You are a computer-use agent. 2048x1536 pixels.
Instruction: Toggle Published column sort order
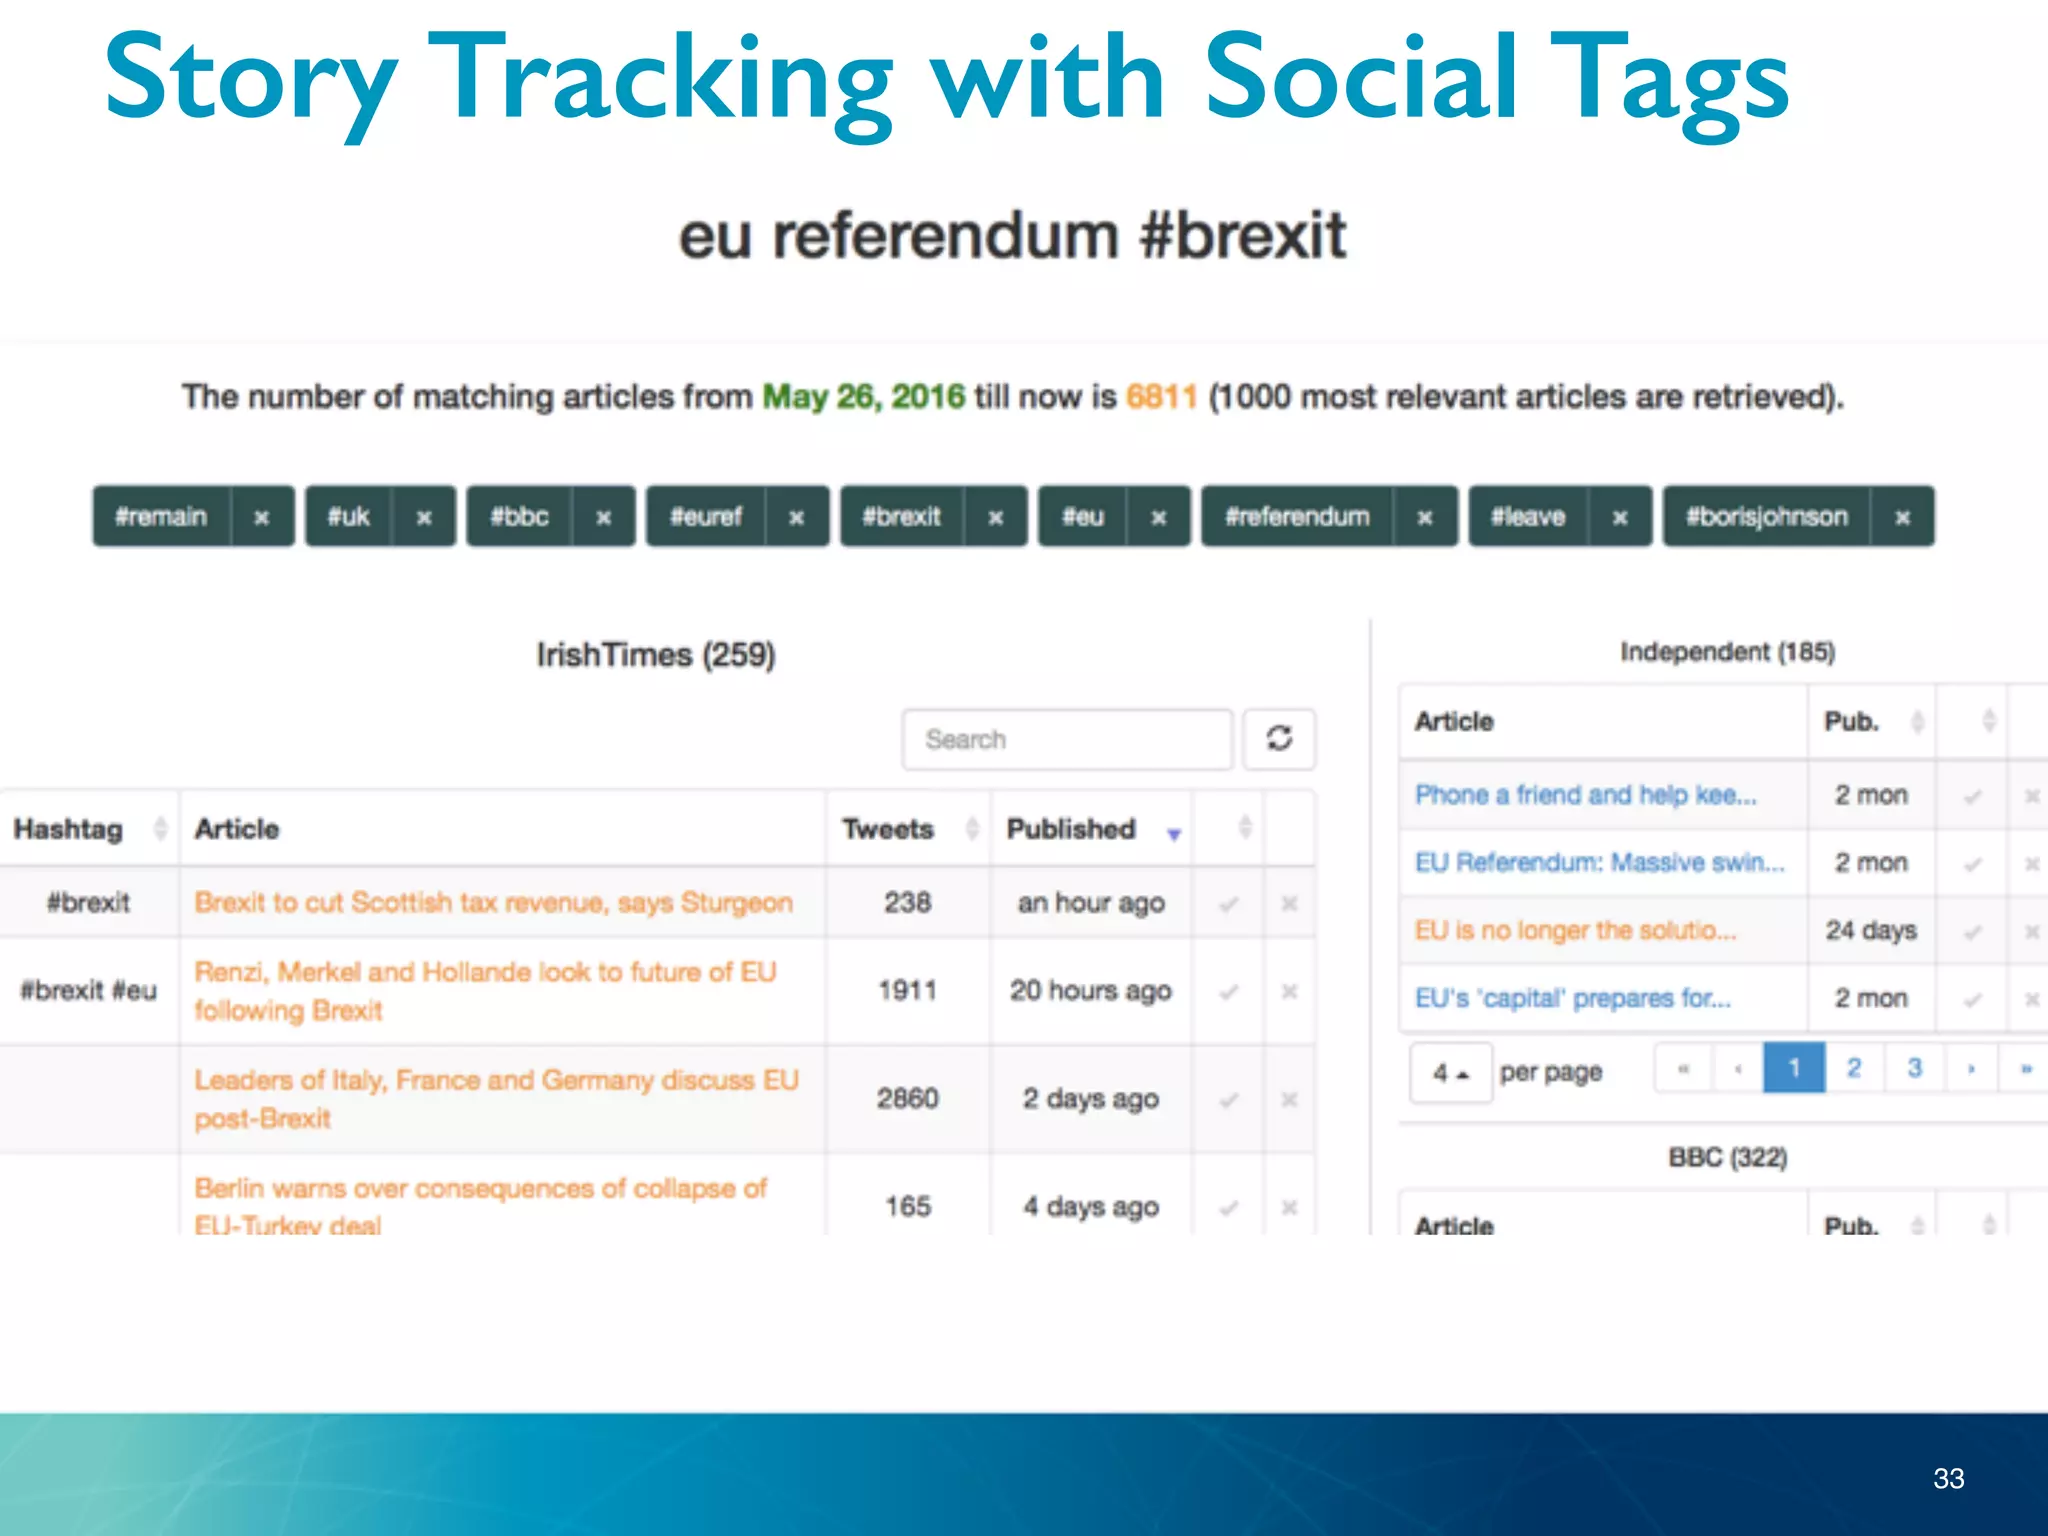click(1092, 828)
